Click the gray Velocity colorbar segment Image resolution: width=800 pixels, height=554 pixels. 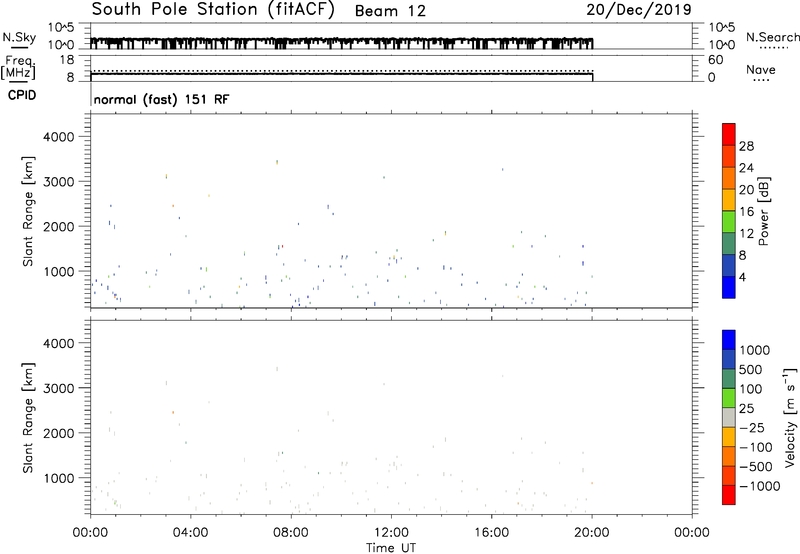click(x=729, y=418)
